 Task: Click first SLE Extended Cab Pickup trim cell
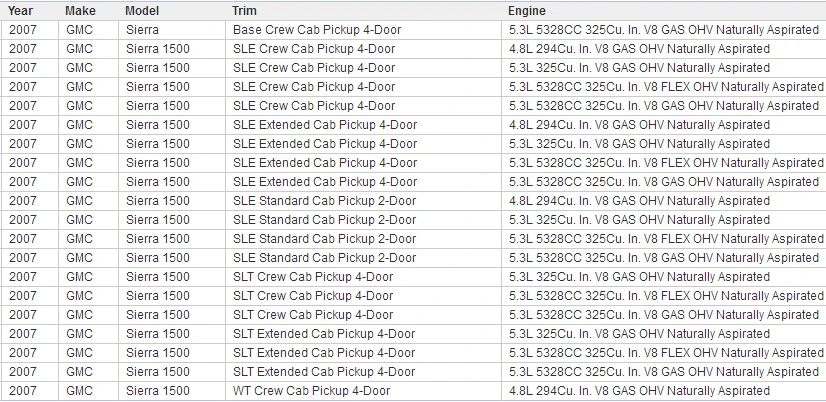point(363,125)
